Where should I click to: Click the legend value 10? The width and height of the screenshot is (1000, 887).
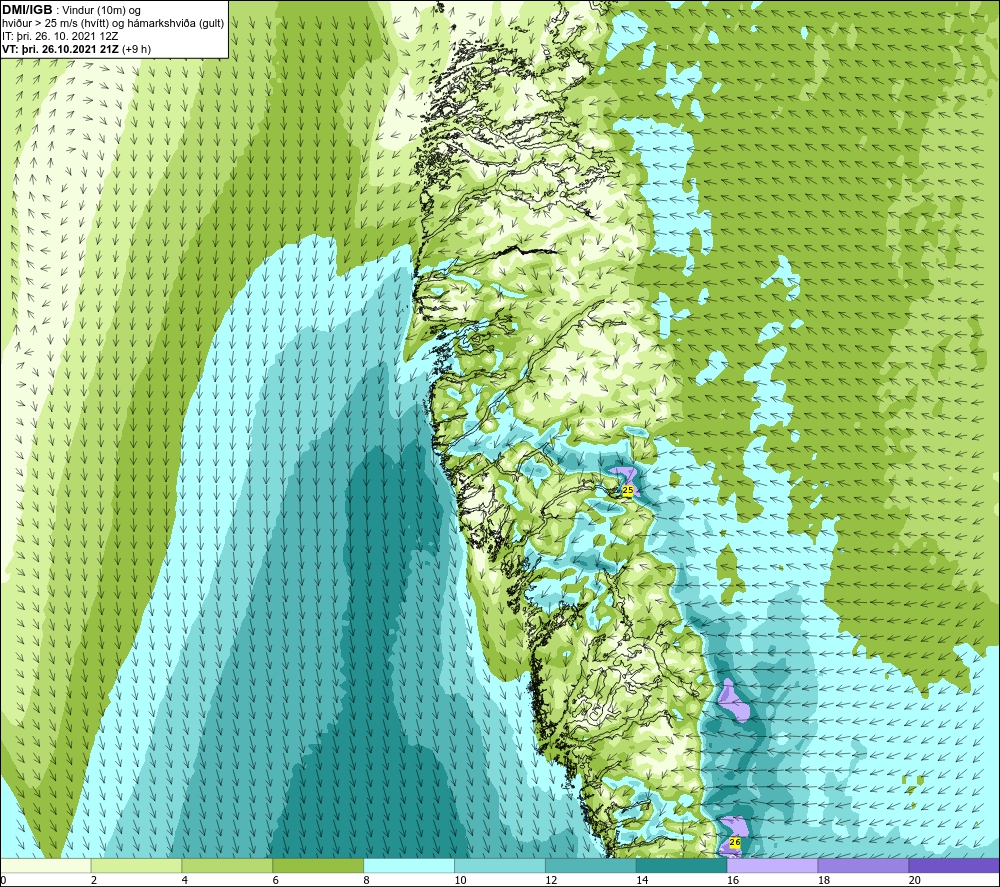click(460, 880)
